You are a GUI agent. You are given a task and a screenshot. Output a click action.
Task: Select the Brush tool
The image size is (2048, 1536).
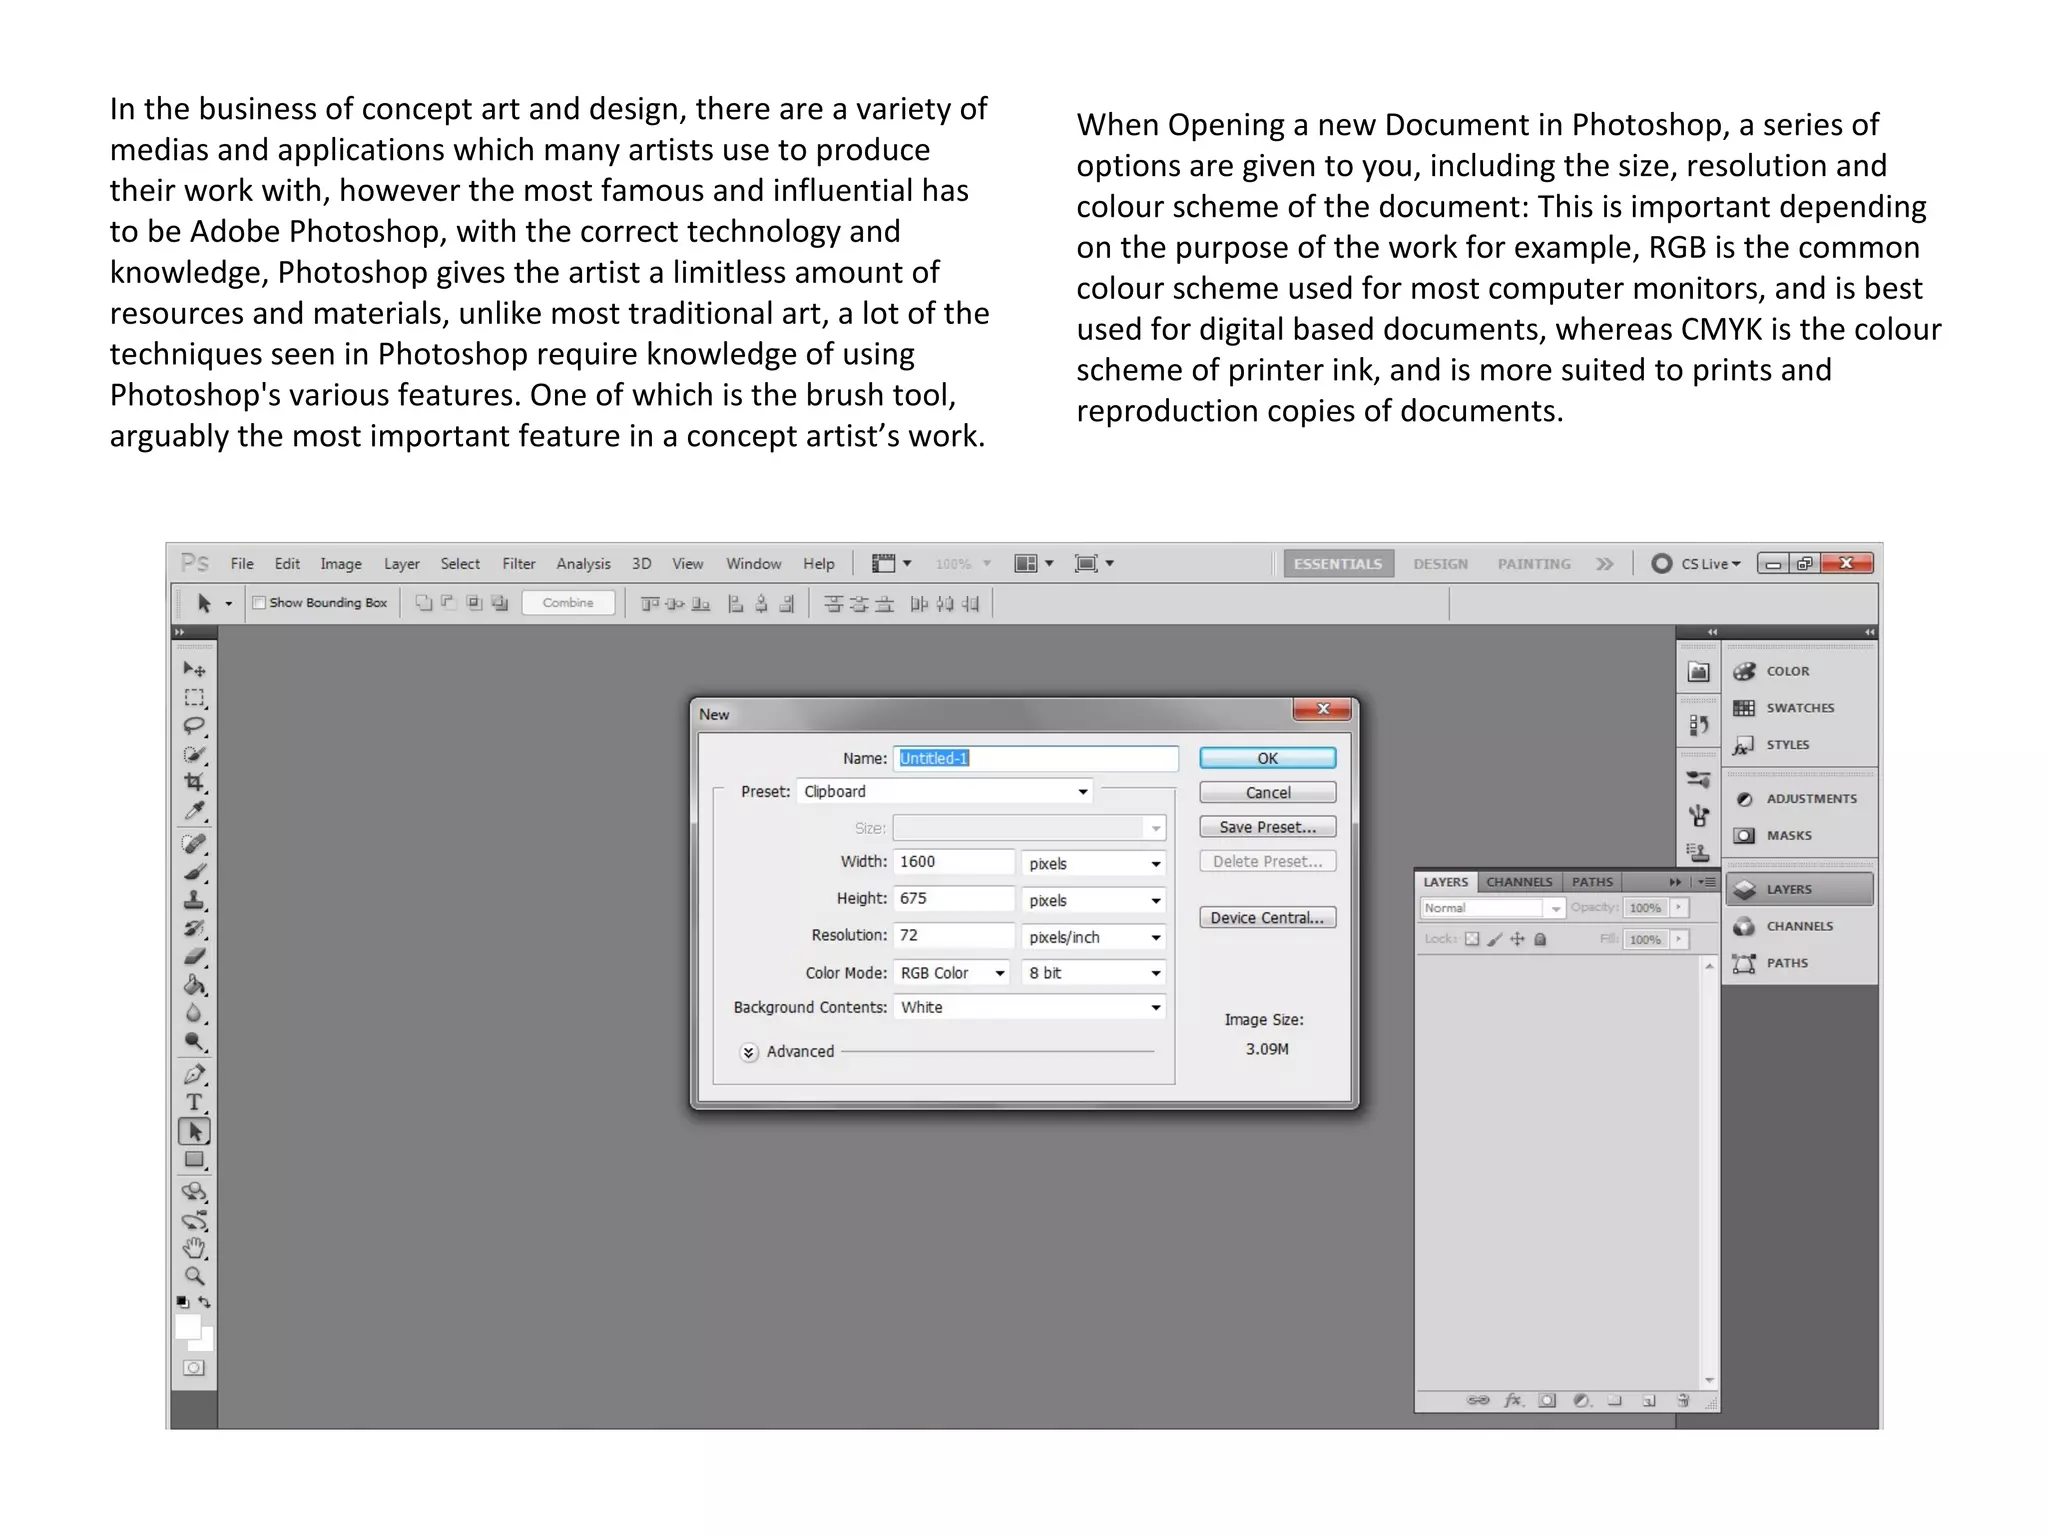pos(194,872)
